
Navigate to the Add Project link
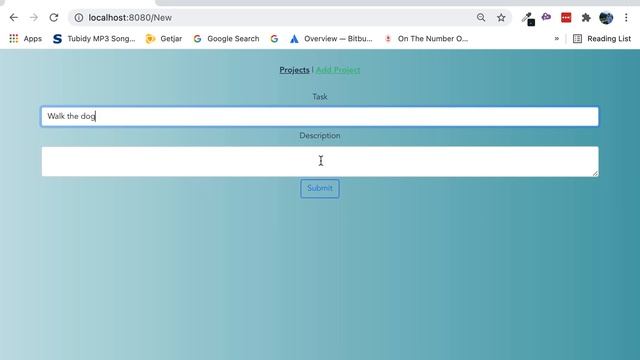pyautogui.click(x=338, y=70)
